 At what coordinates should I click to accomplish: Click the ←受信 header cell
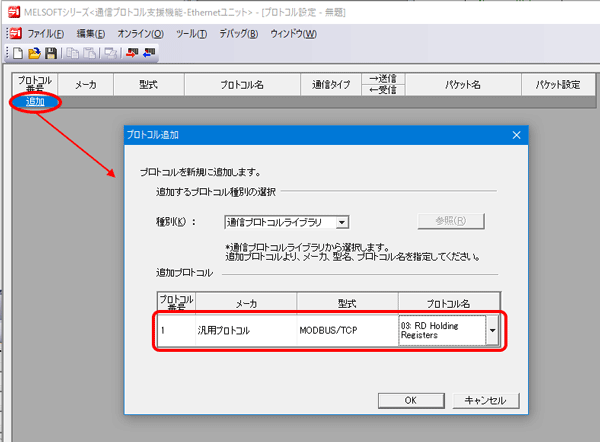[x=383, y=90]
